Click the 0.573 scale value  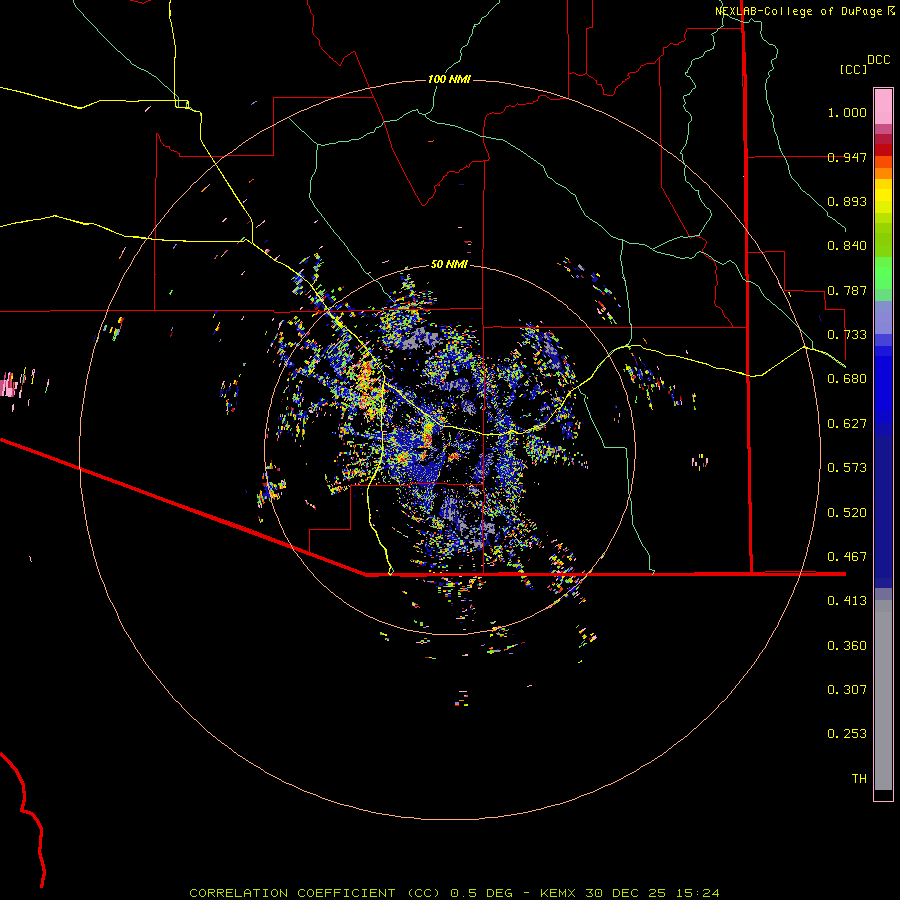[847, 468]
